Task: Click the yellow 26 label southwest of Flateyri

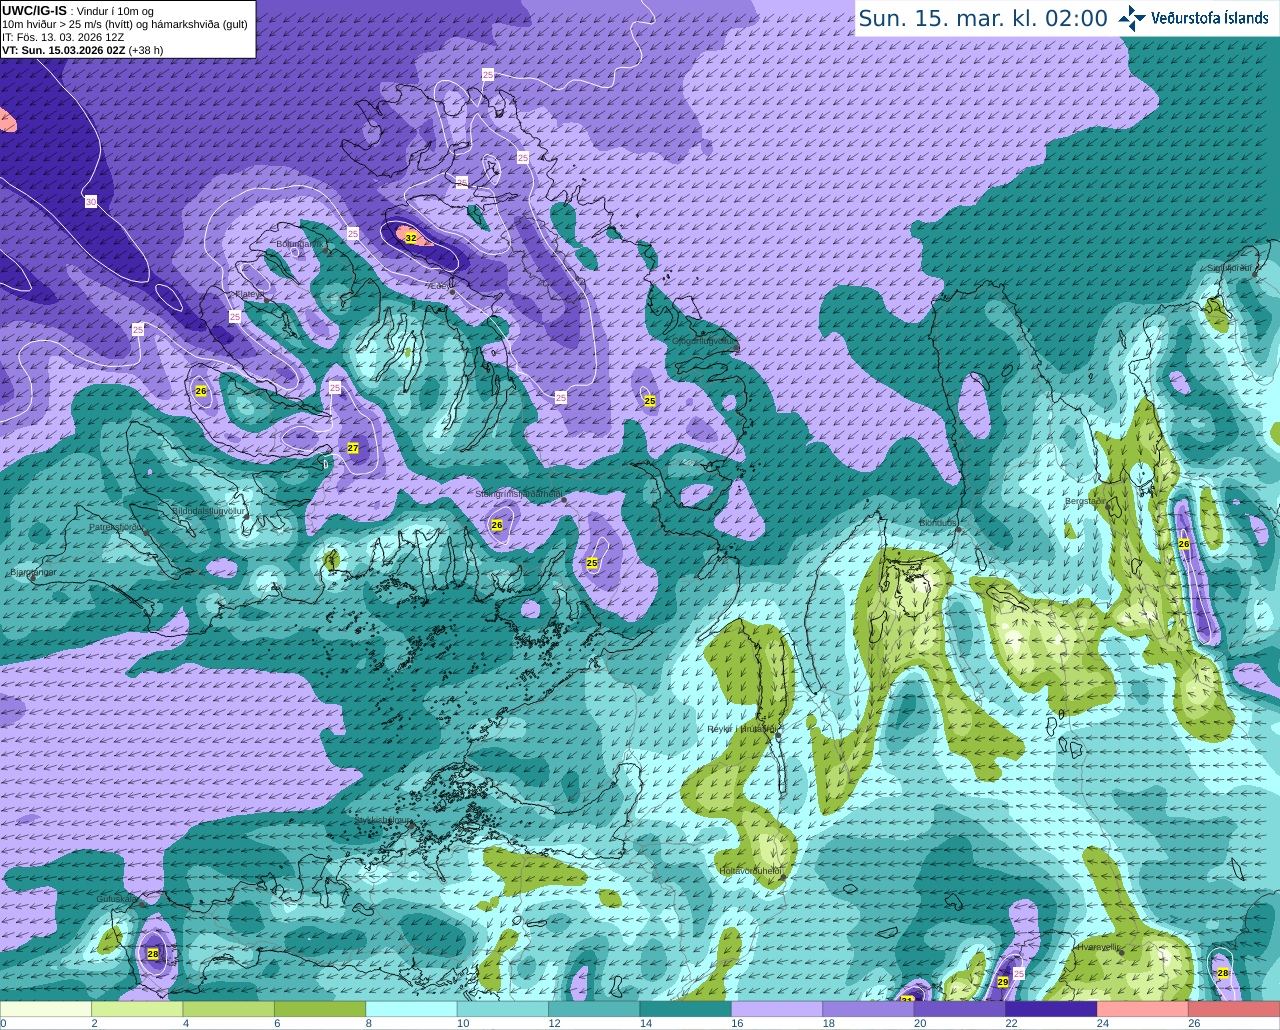Action: pyautogui.click(x=201, y=391)
